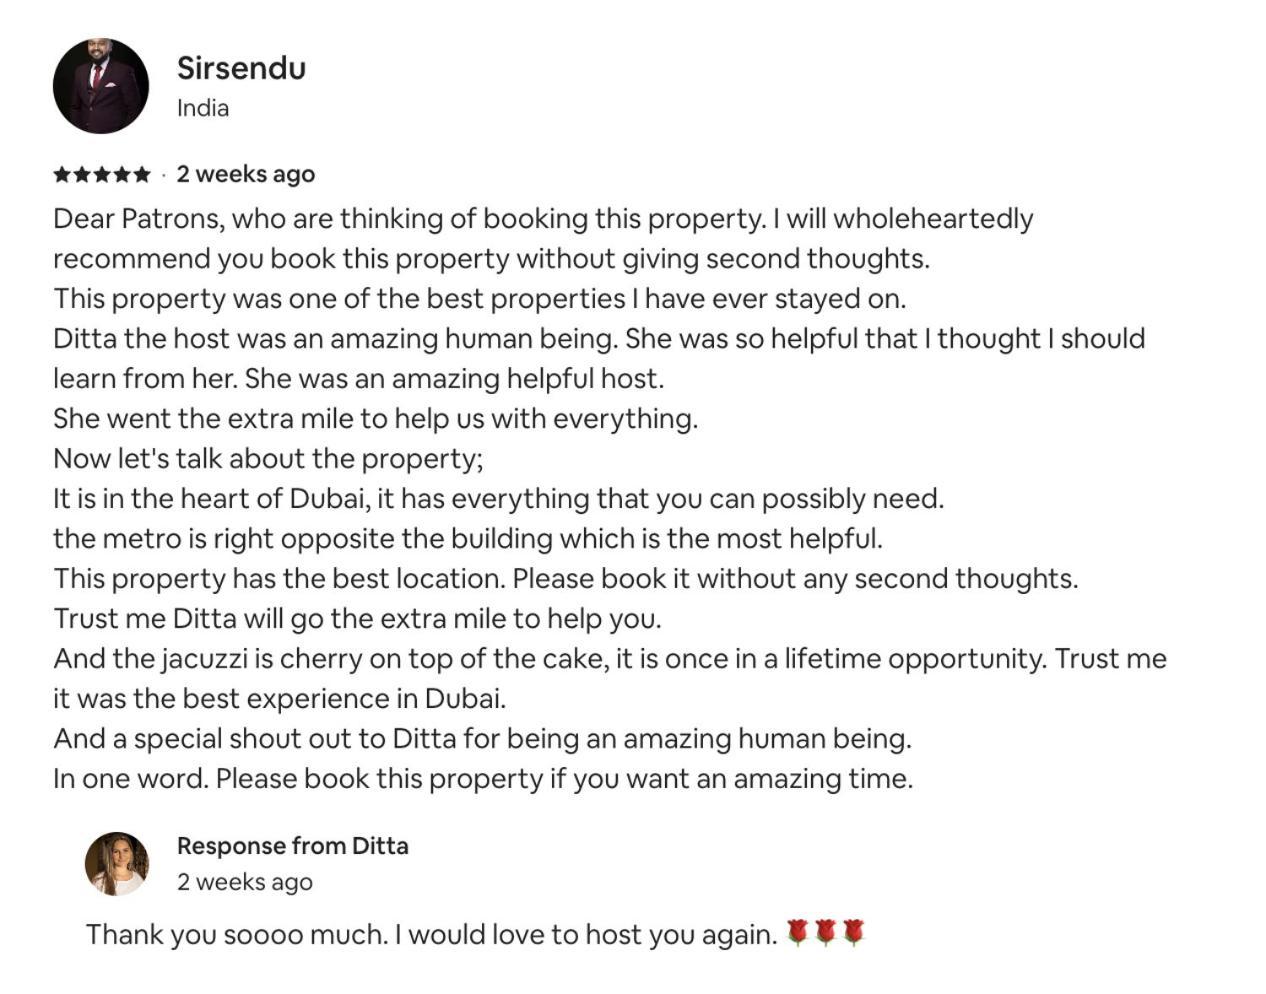Open the reviewer name Sirsendu
The width and height of the screenshot is (1266, 994).
click(x=241, y=68)
